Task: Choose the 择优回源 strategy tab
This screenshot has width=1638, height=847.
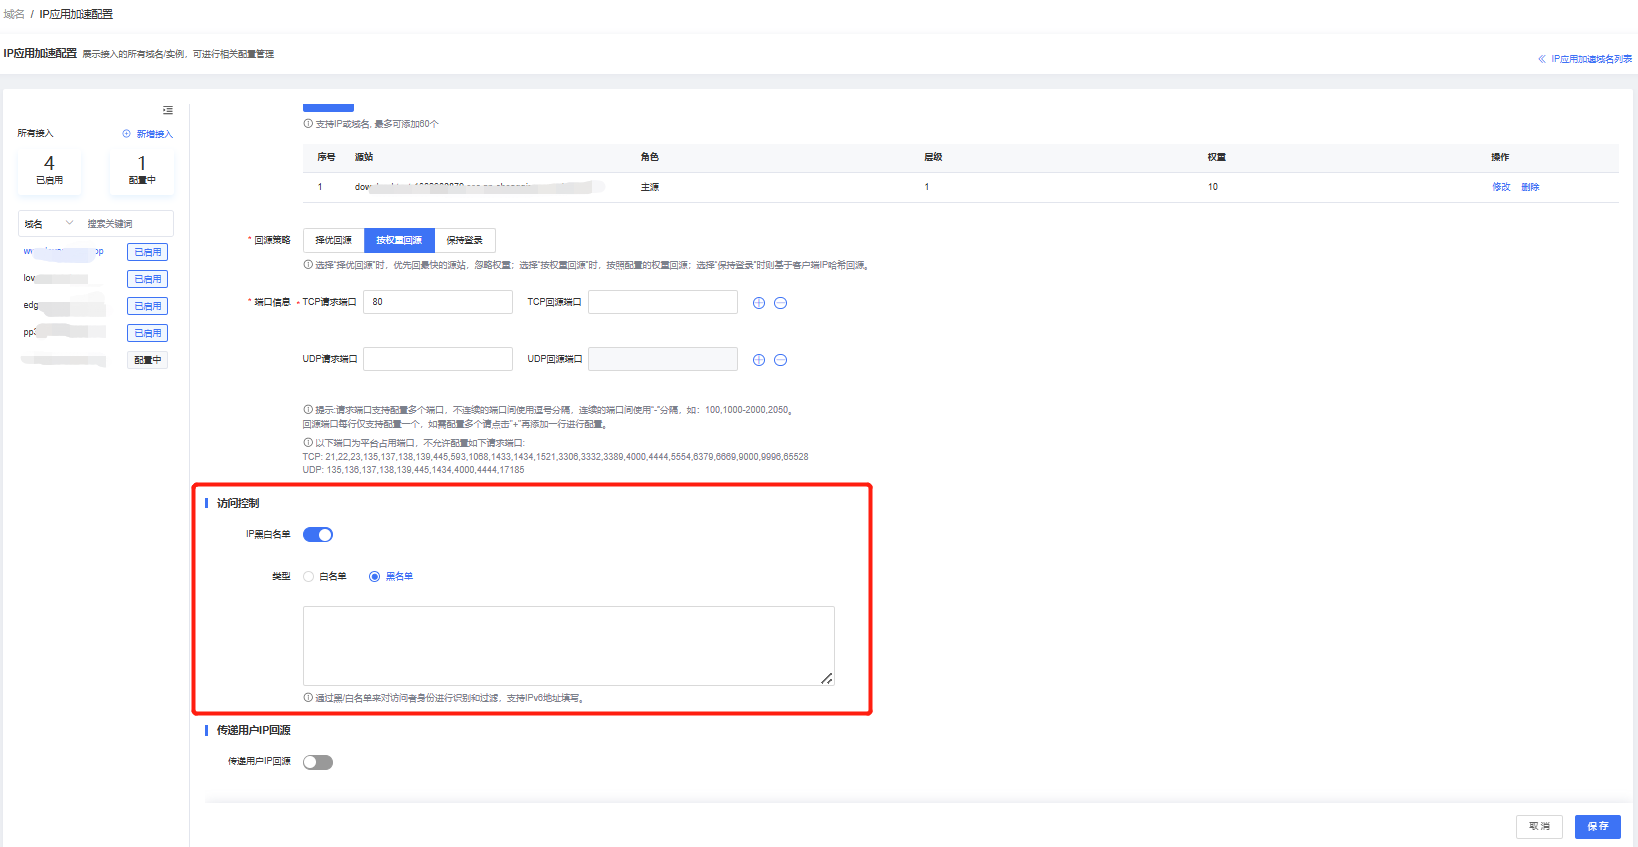Action: pos(334,240)
